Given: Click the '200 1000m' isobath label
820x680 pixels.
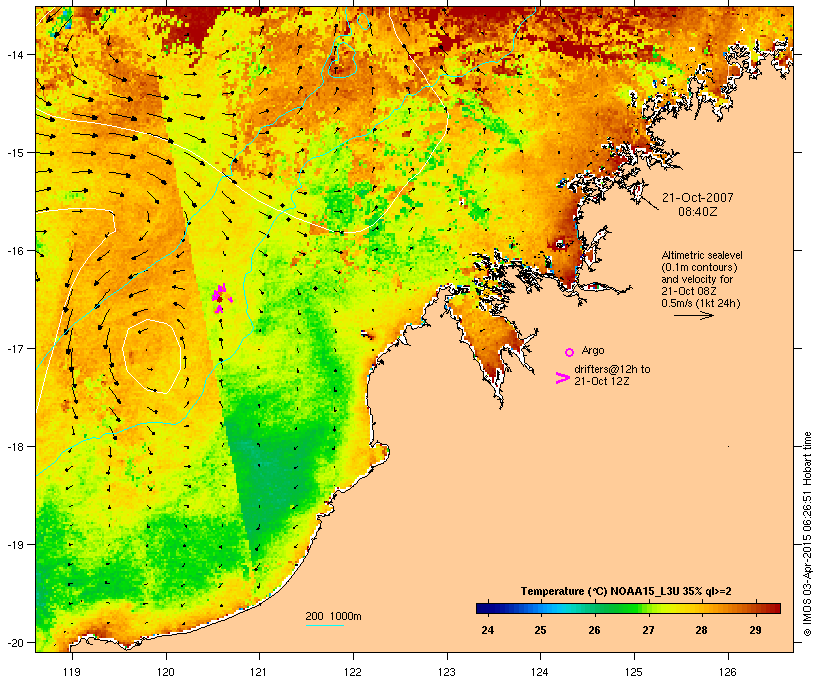Looking at the screenshot, I should click(333, 616).
